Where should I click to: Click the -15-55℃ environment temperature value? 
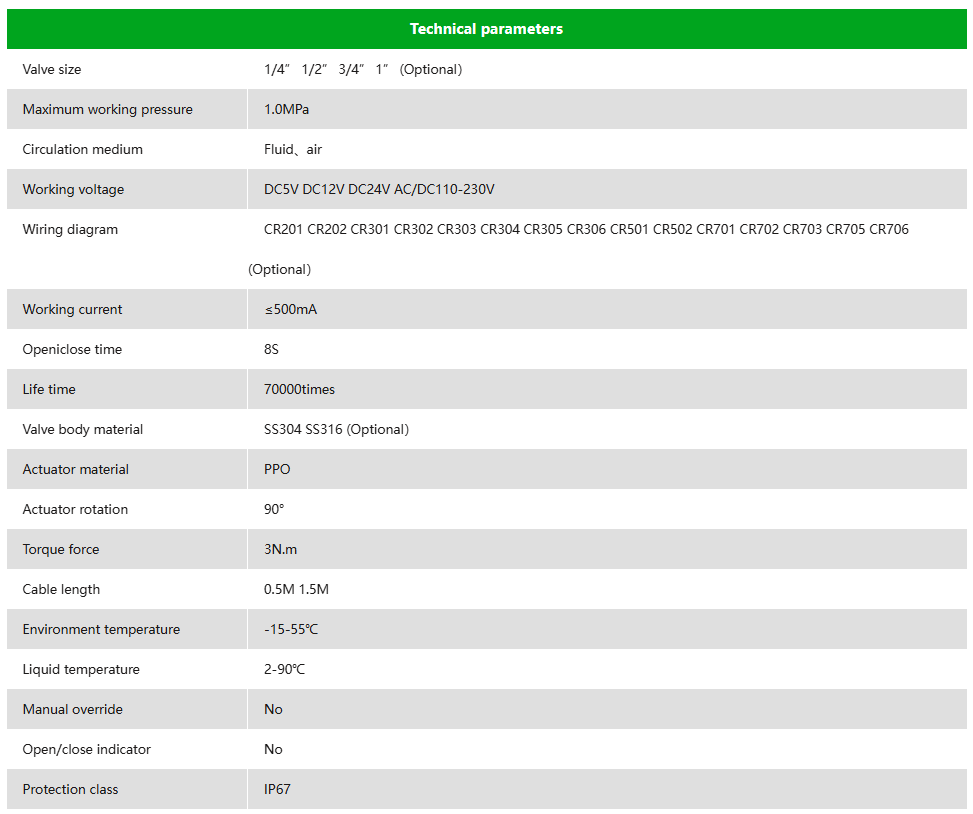coord(291,629)
